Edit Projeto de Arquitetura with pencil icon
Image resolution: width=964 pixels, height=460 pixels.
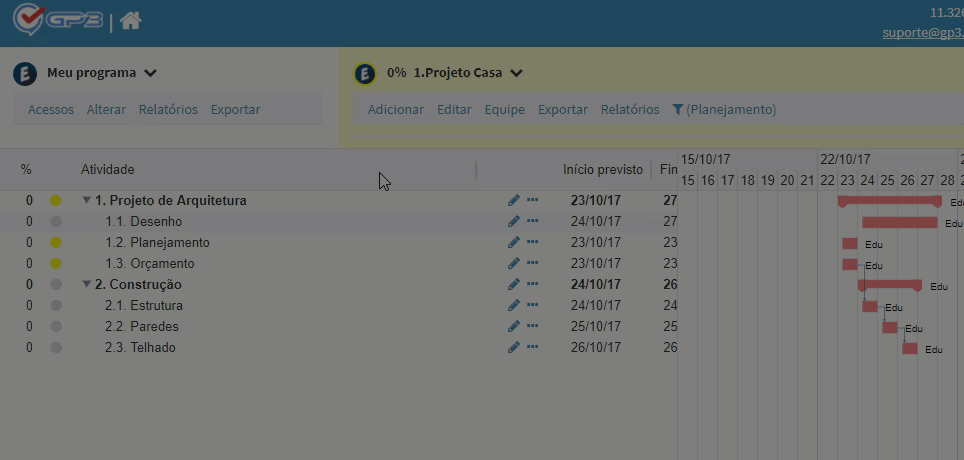pos(514,200)
